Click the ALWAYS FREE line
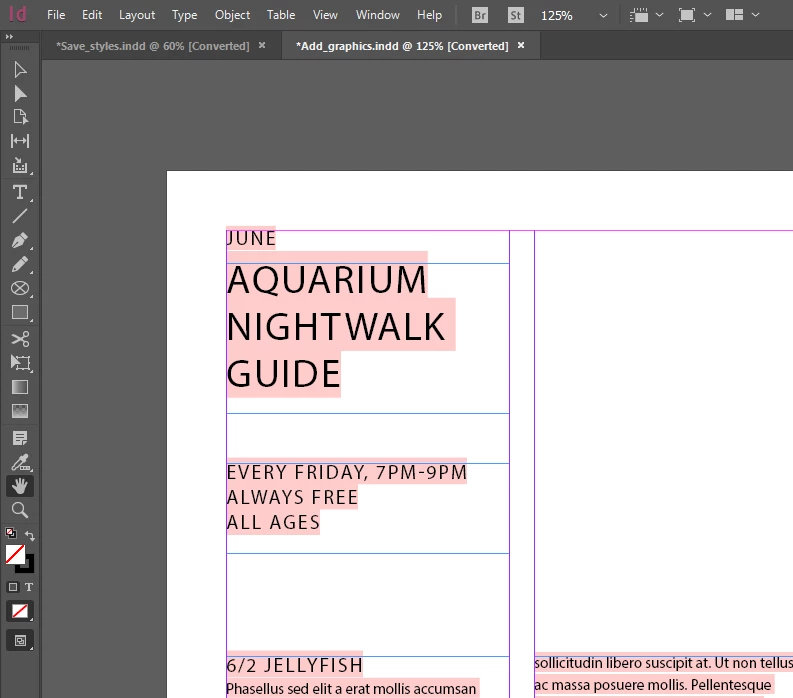Image resolution: width=793 pixels, height=698 pixels. point(292,498)
